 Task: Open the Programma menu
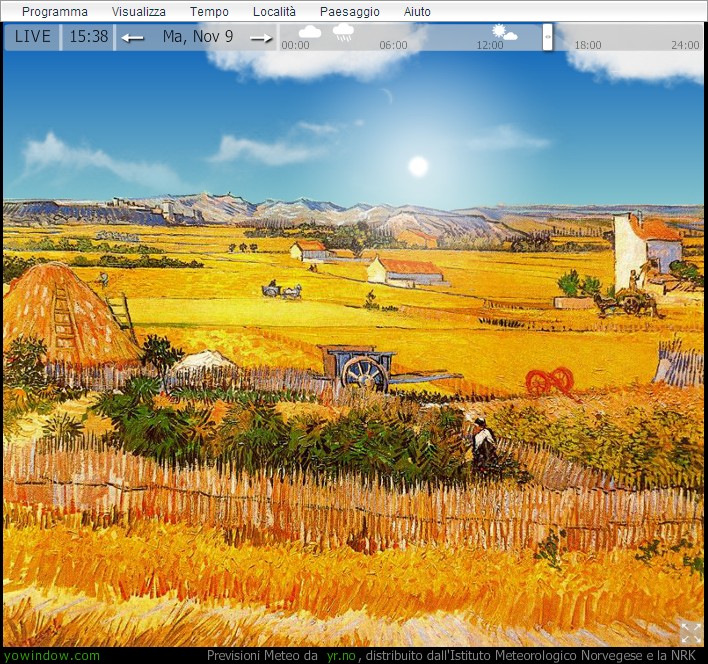coord(55,11)
